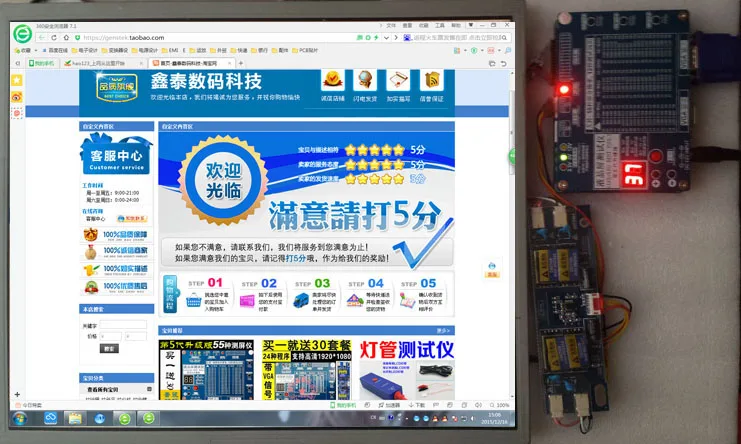The height and width of the screenshot is (444, 741).
Task: Click the 诚信店铺 badge icon
Action: [x=333, y=86]
